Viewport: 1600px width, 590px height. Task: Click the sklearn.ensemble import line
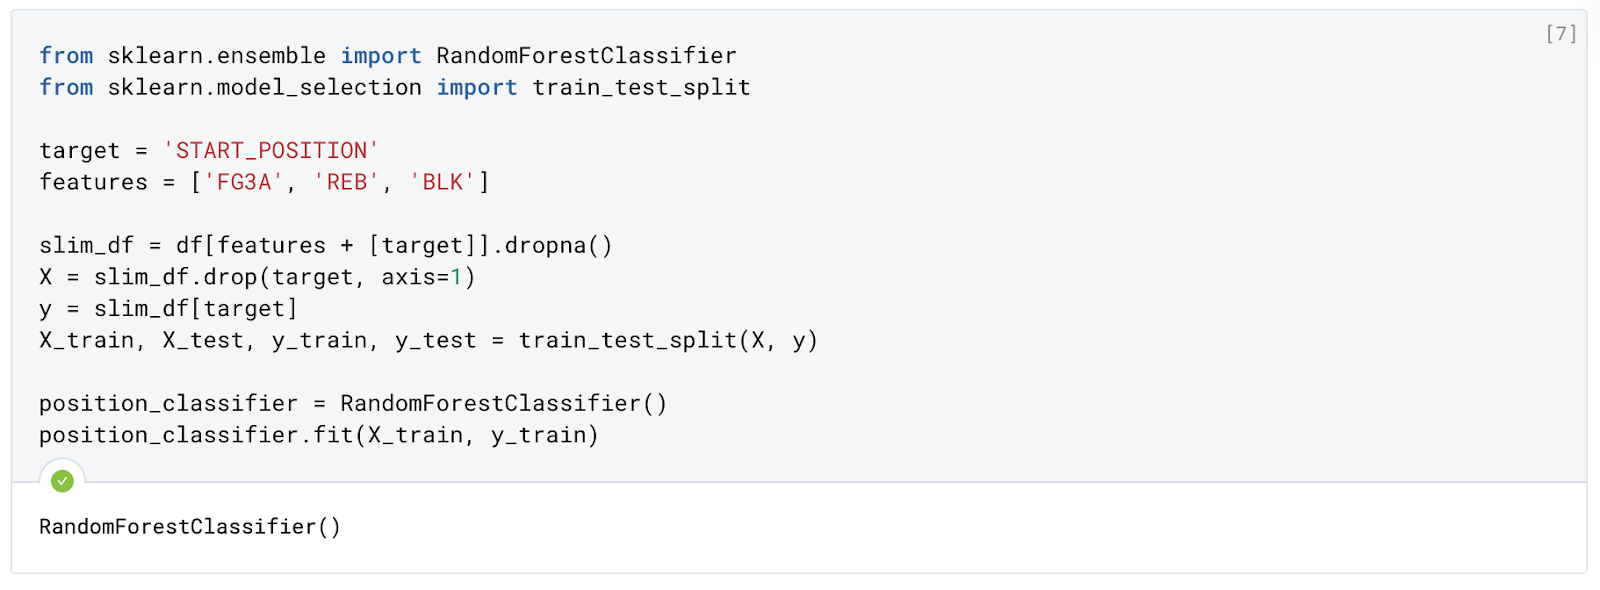pyautogui.click(x=388, y=56)
